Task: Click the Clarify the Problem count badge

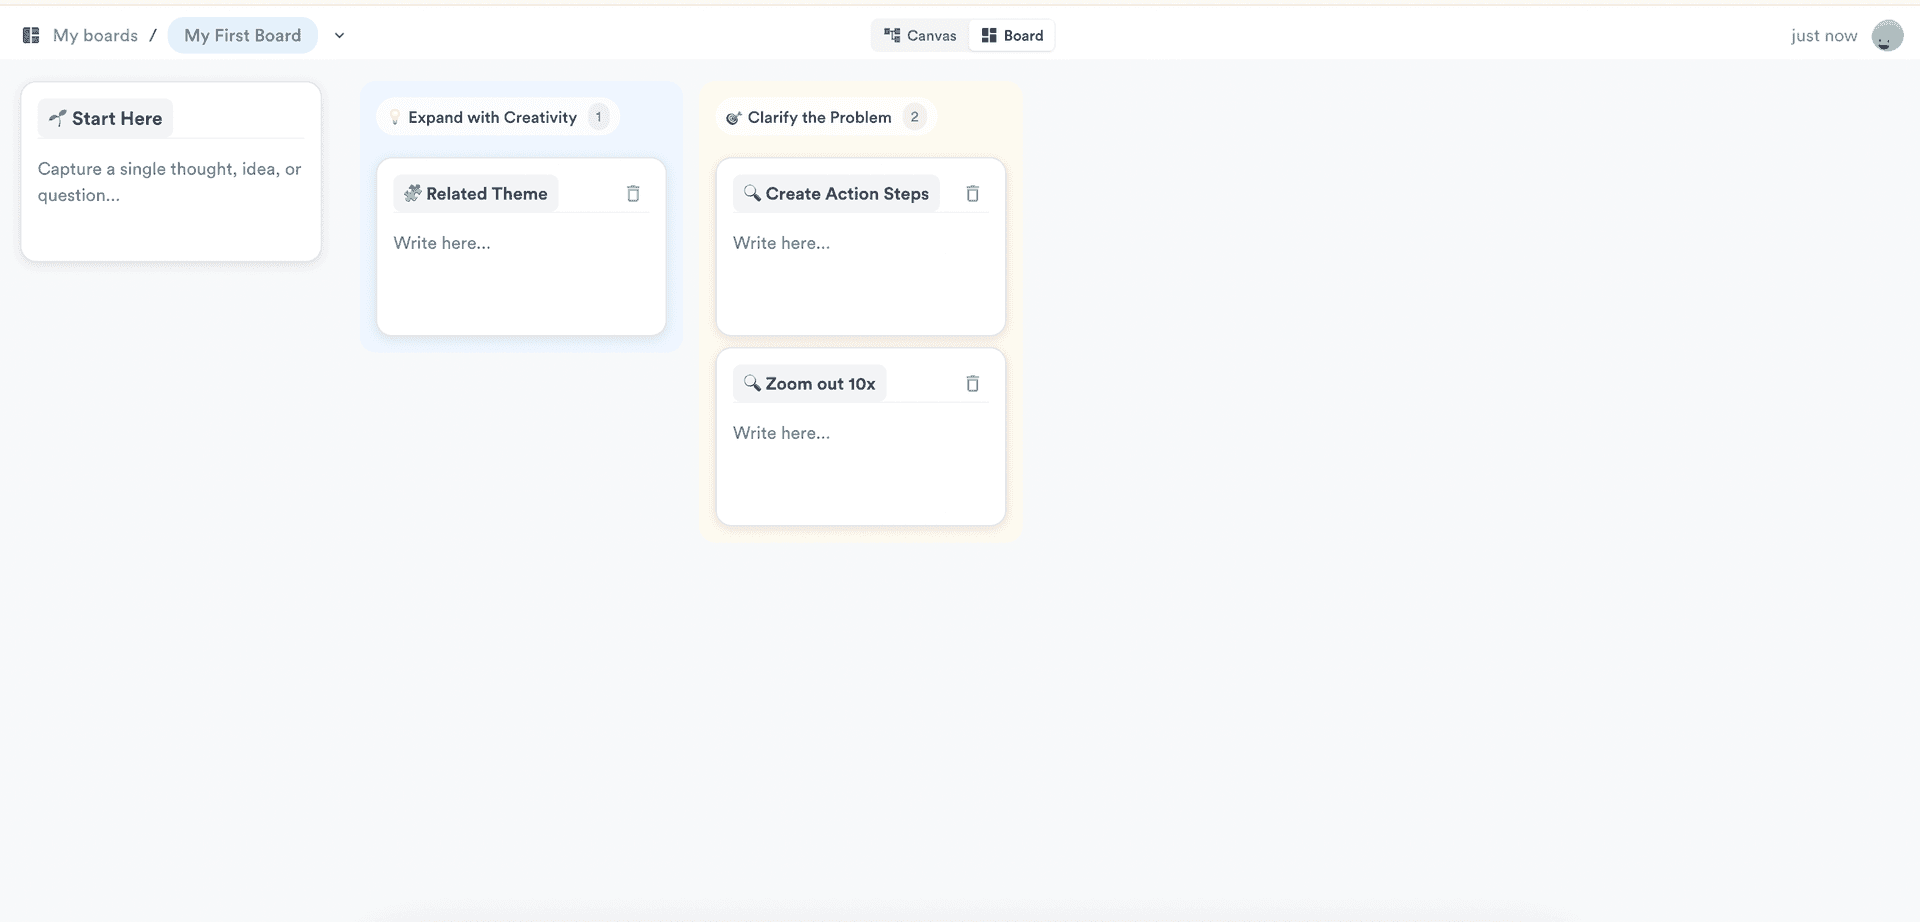Action: (914, 117)
